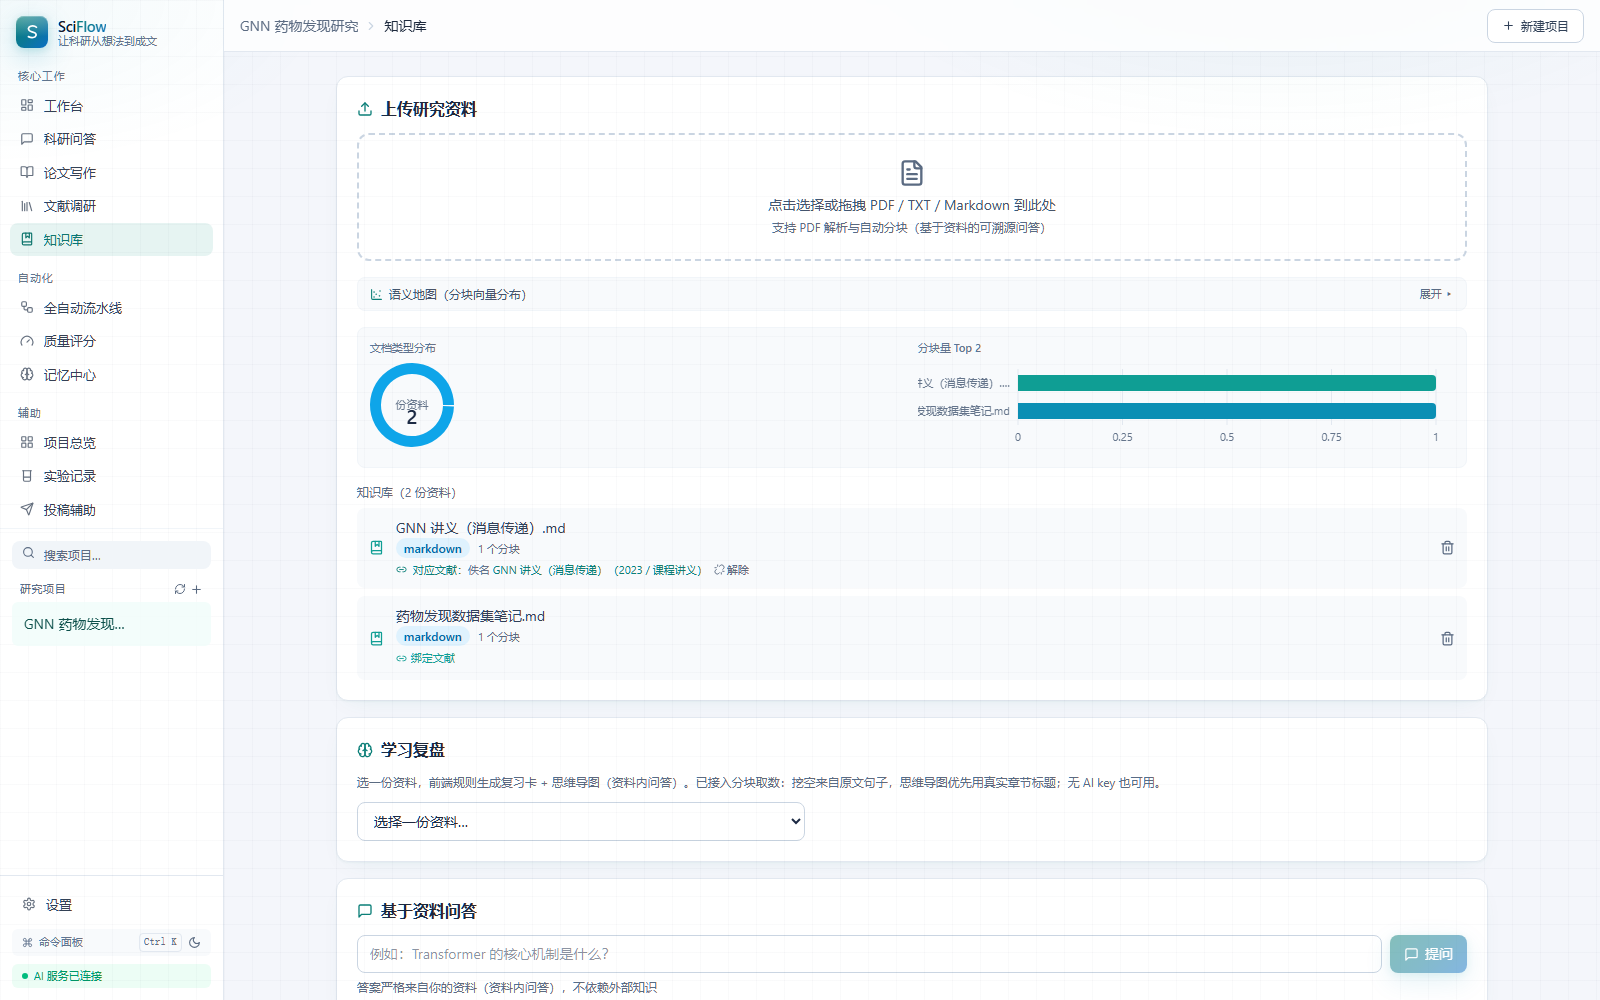Add a new research project with plus icon
1600x1000 pixels.
[197, 589]
